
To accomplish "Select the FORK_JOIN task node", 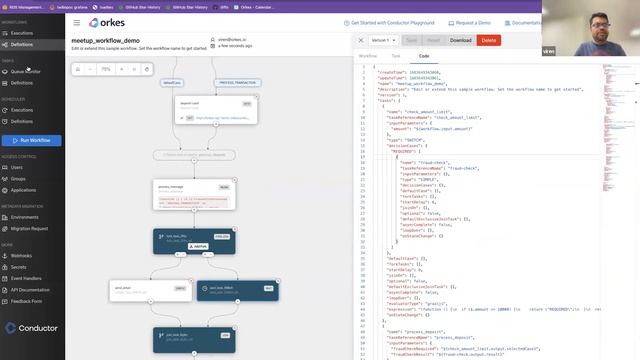I will click(x=194, y=241).
